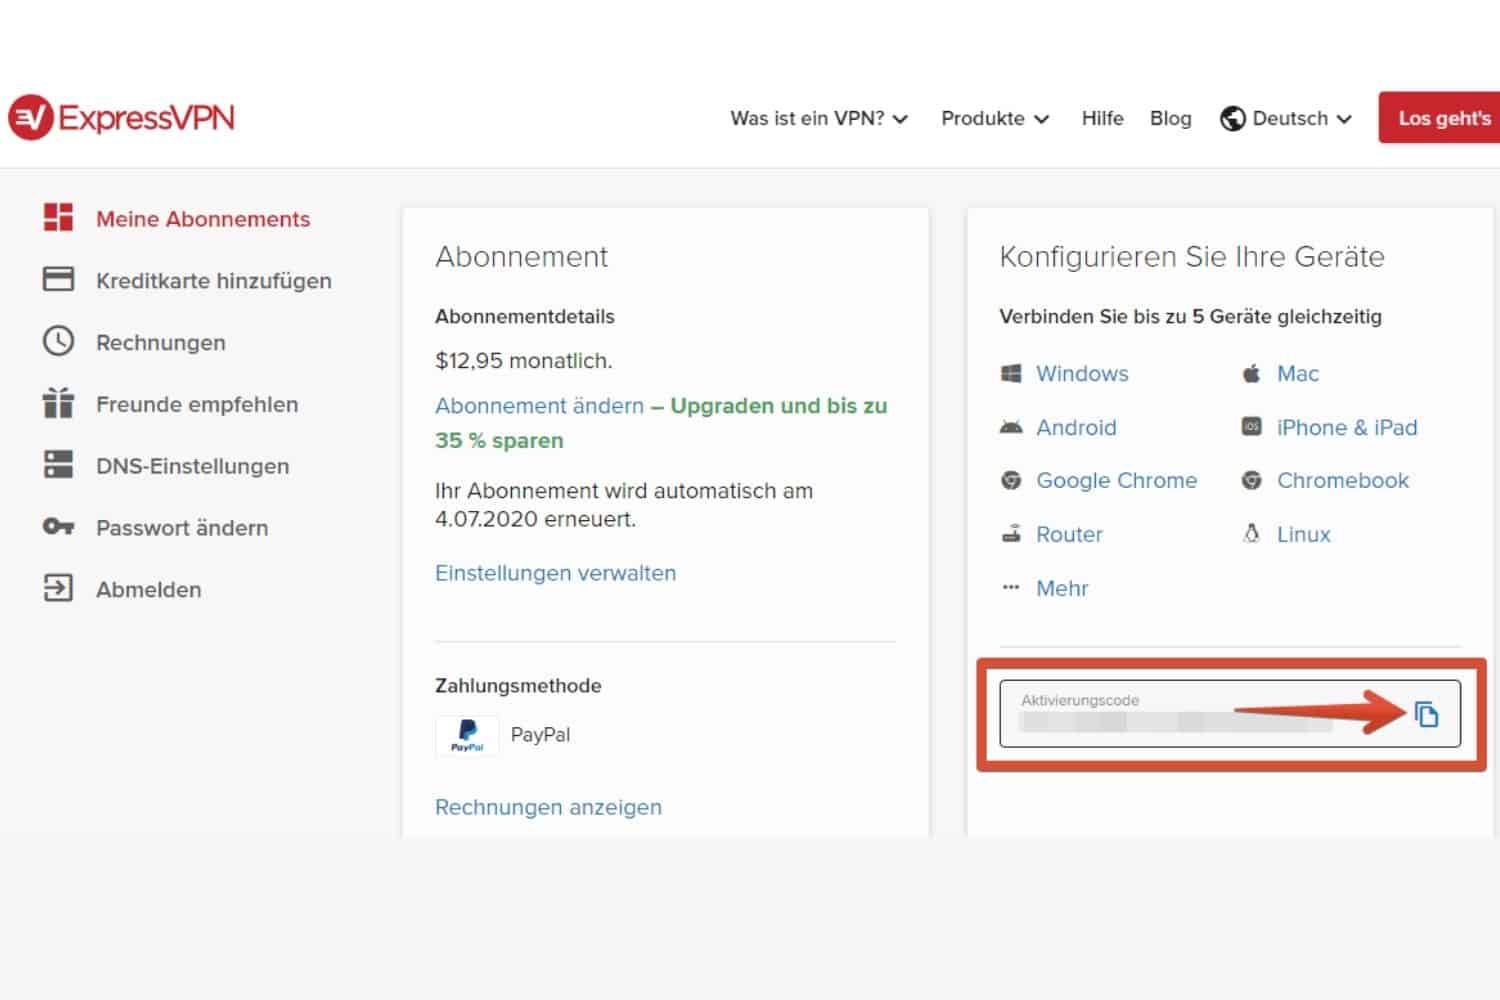
Task: Open the Hilfe menu item
Action: (1102, 118)
